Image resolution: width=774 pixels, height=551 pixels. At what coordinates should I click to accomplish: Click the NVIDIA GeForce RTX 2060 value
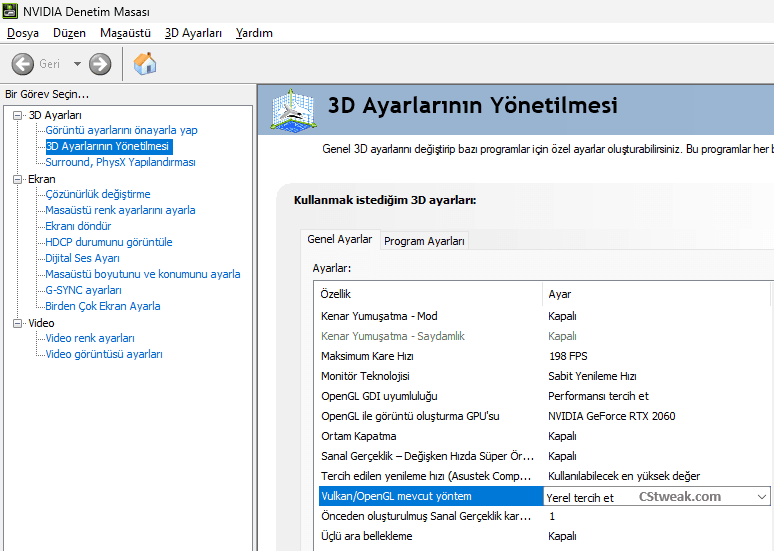tap(612, 416)
